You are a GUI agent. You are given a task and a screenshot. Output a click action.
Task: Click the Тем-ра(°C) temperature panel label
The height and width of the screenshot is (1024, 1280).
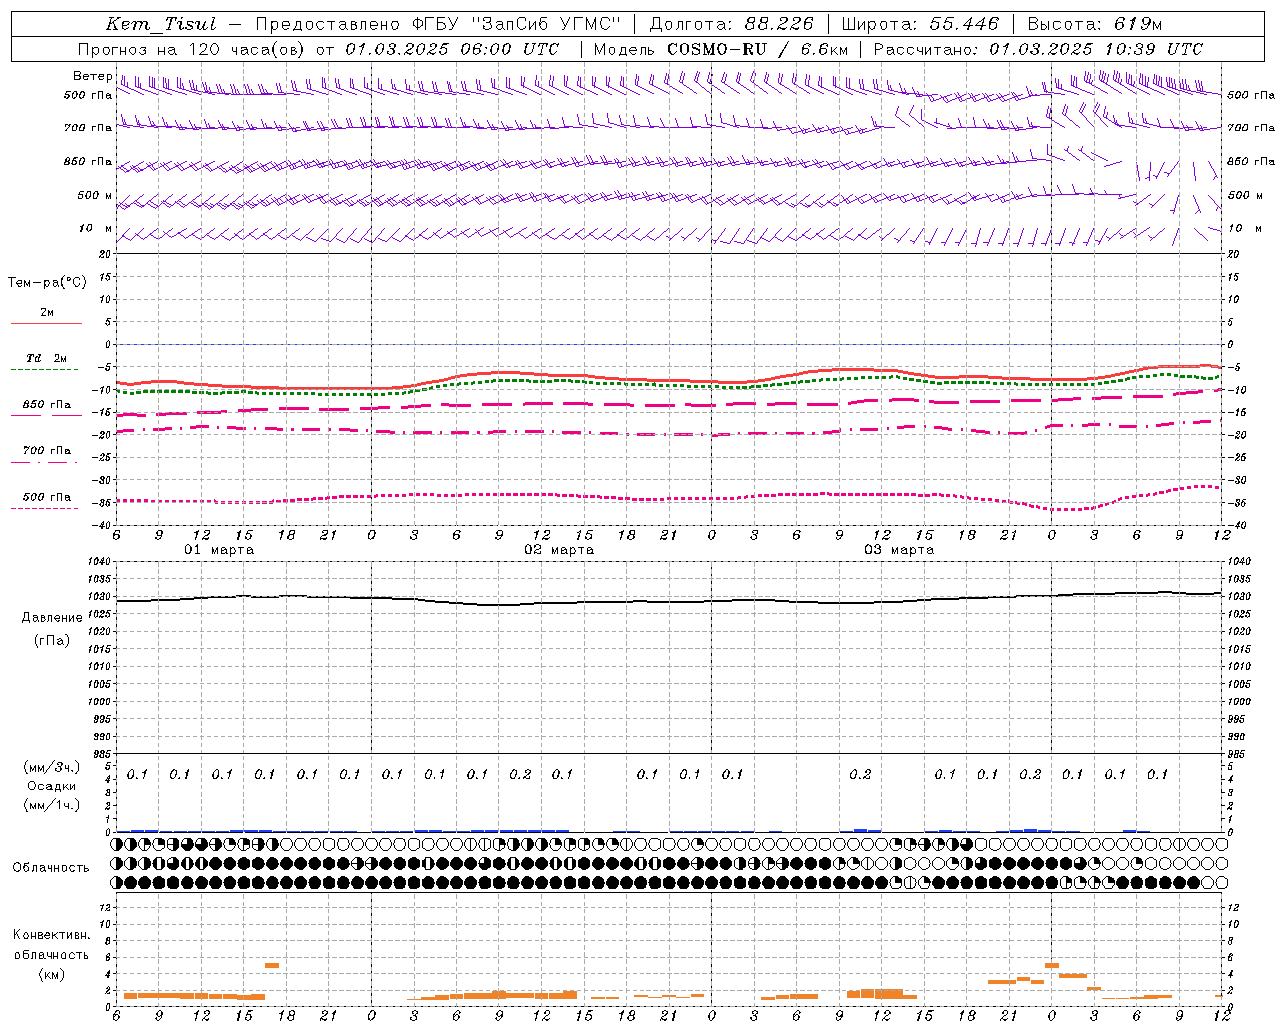pos(47,283)
